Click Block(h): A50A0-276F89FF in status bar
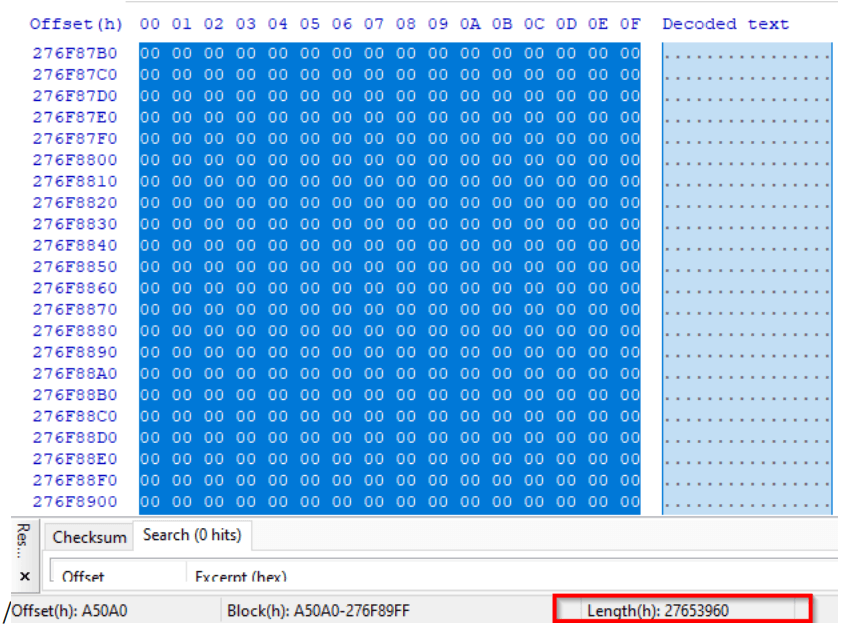This screenshot has width=841, height=626. [318, 611]
